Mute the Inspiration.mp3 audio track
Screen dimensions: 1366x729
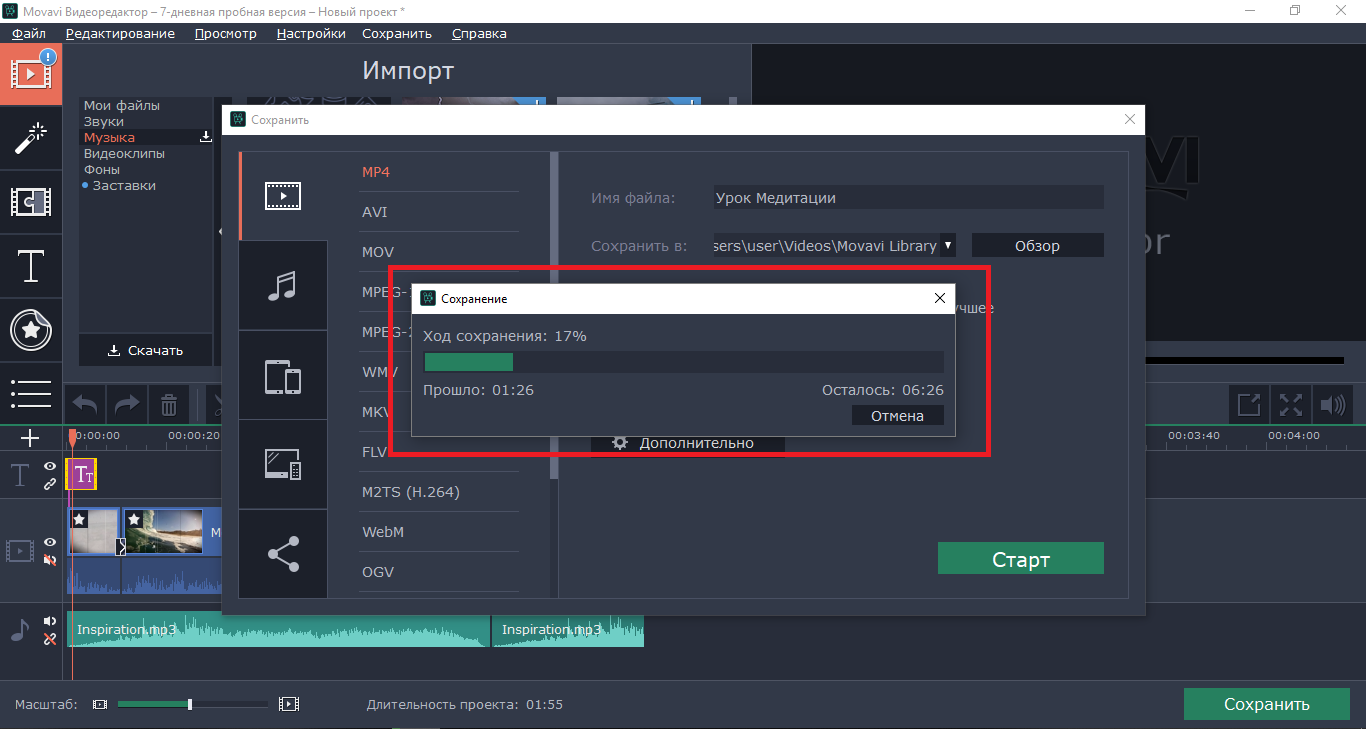coord(50,621)
